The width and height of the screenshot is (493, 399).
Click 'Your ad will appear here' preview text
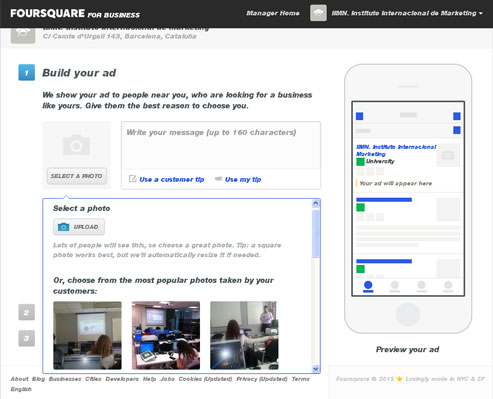[x=396, y=183]
